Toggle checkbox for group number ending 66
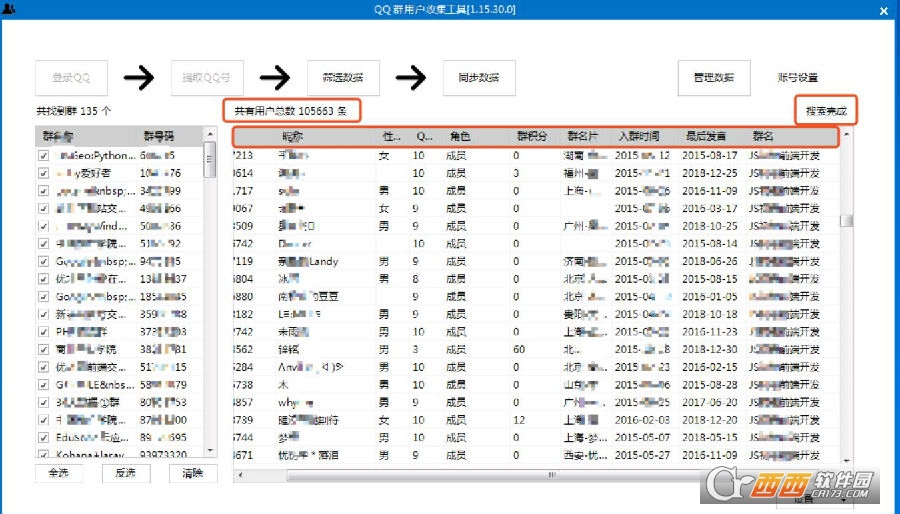Image resolution: width=900 pixels, height=514 pixels. 44,208
